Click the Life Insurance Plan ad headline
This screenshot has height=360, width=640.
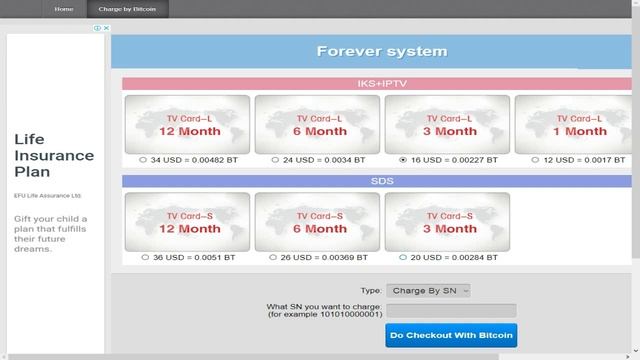click(x=54, y=156)
